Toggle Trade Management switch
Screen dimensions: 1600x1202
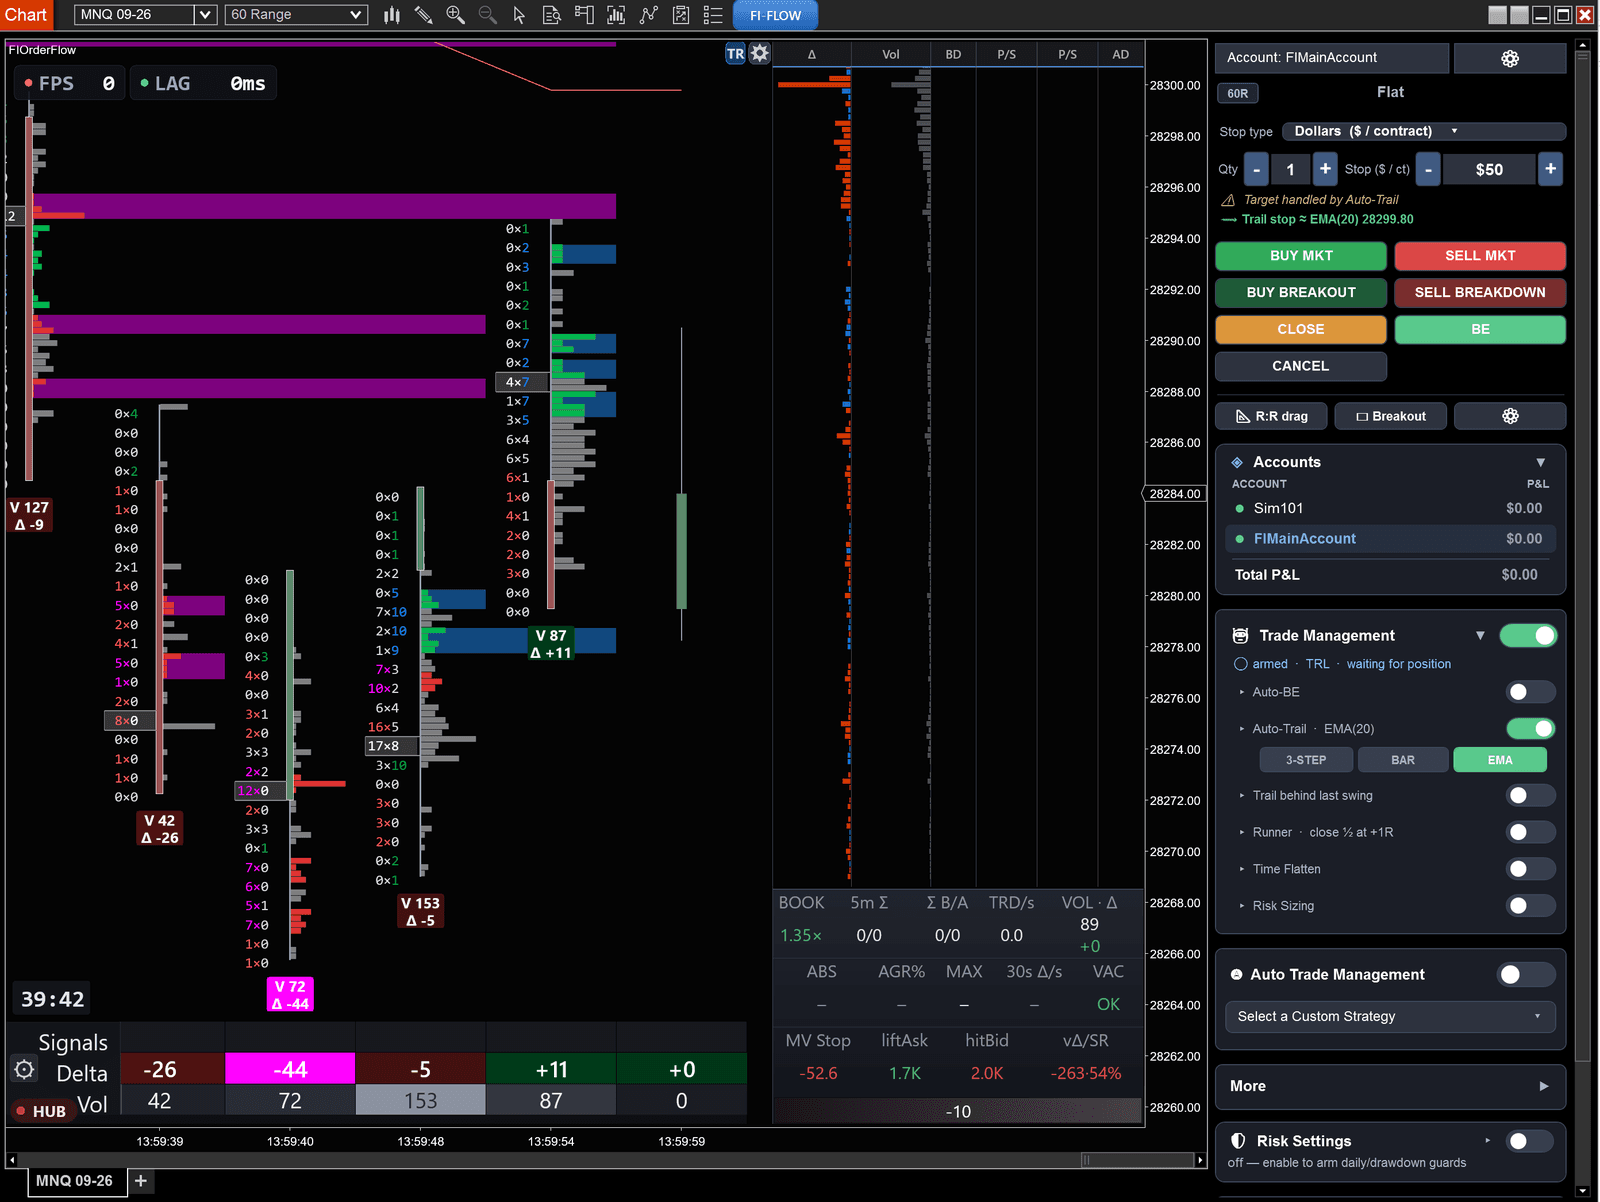click(x=1529, y=636)
